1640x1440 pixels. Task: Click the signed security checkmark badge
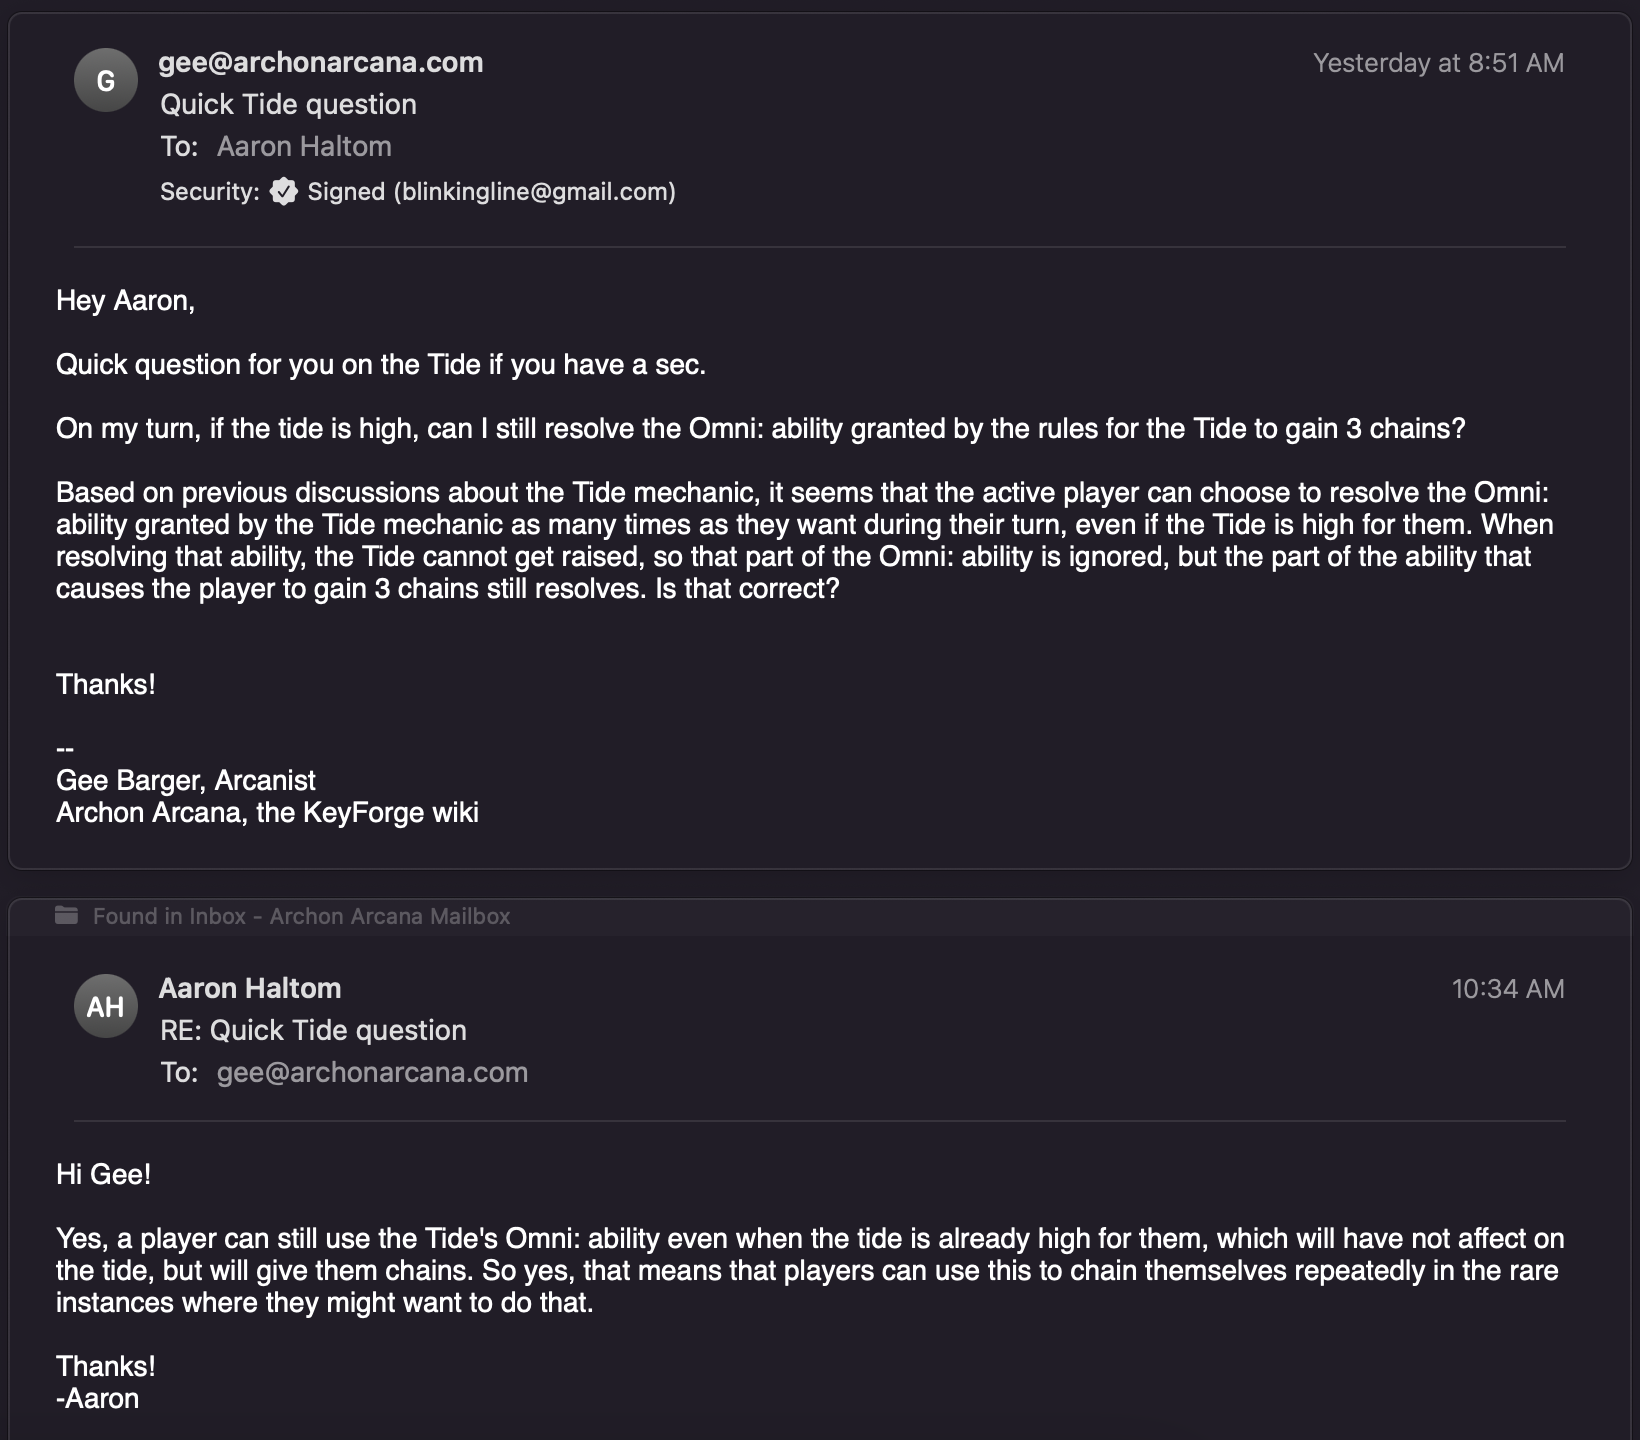click(x=284, y=191)
